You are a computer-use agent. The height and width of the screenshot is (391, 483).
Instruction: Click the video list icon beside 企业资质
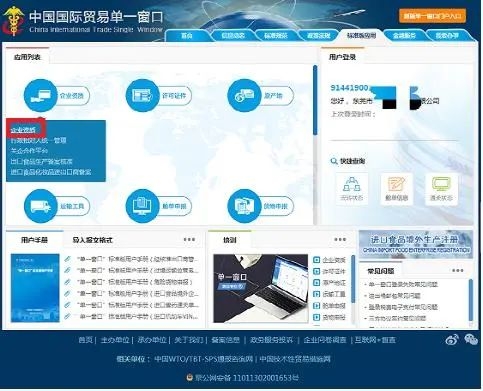317,260
